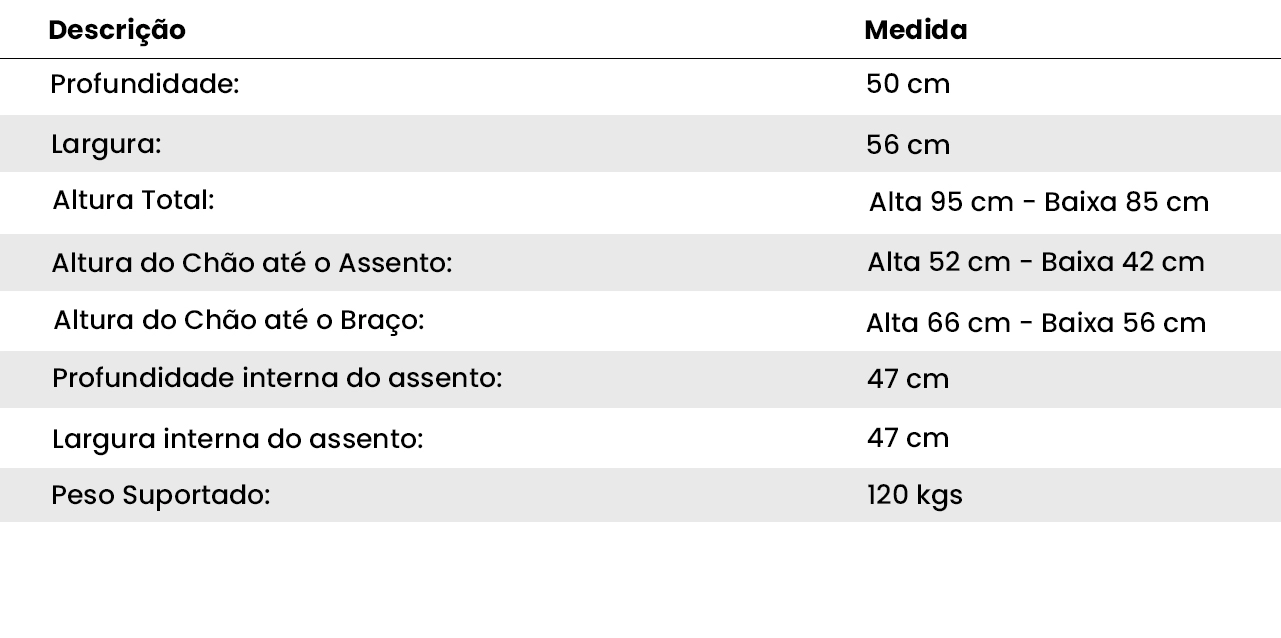The width and height of the screenshot is (1281, 638).
Task: Click the 120 kgs value
Action: pyautogui.click(x=914, y=495)
